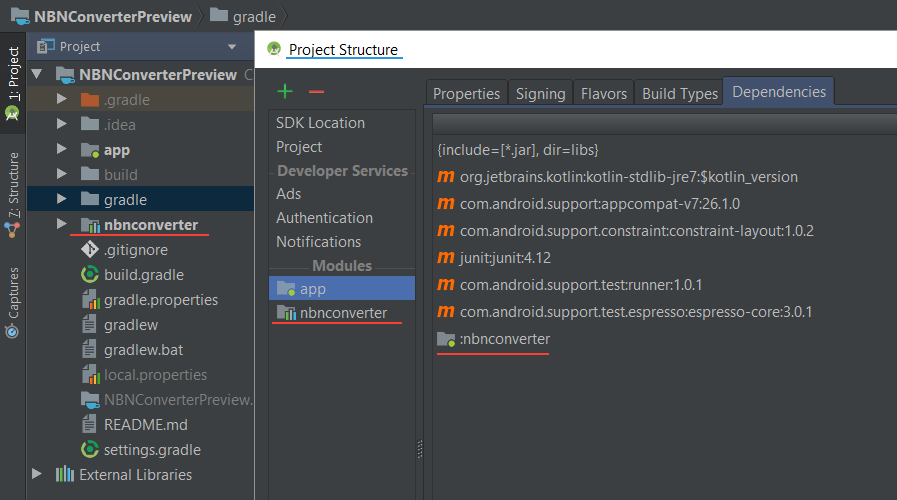
Task: Click the dependencies table header bar
Action: (664, 124)
